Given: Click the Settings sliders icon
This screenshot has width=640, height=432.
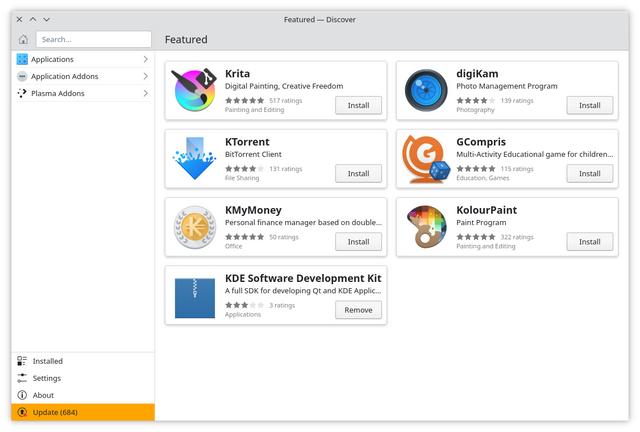Looking at the screenshot, I should pyautogui.click(x=22, y=378).
